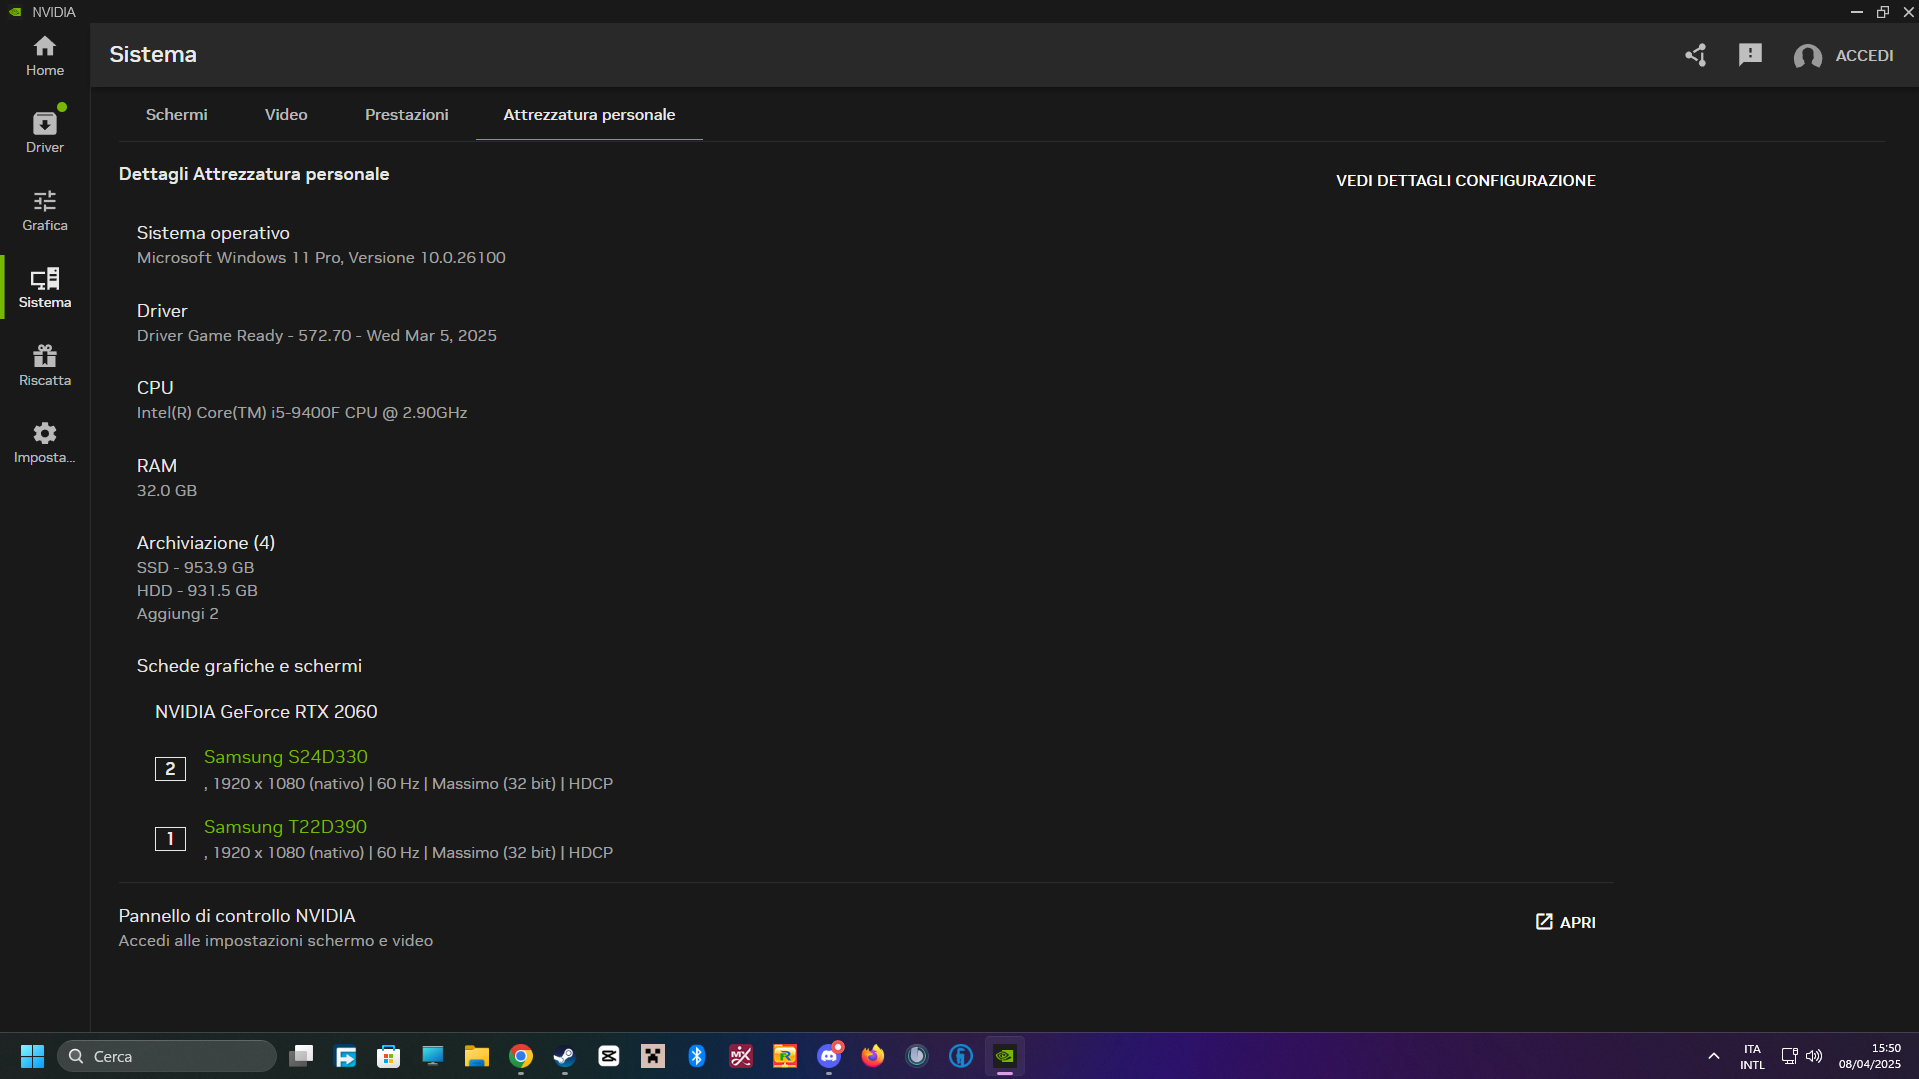Click the 'Intel(R) Core(TM) i5-9400F' text
The image size is (1919, 1079).
(302, 413)
